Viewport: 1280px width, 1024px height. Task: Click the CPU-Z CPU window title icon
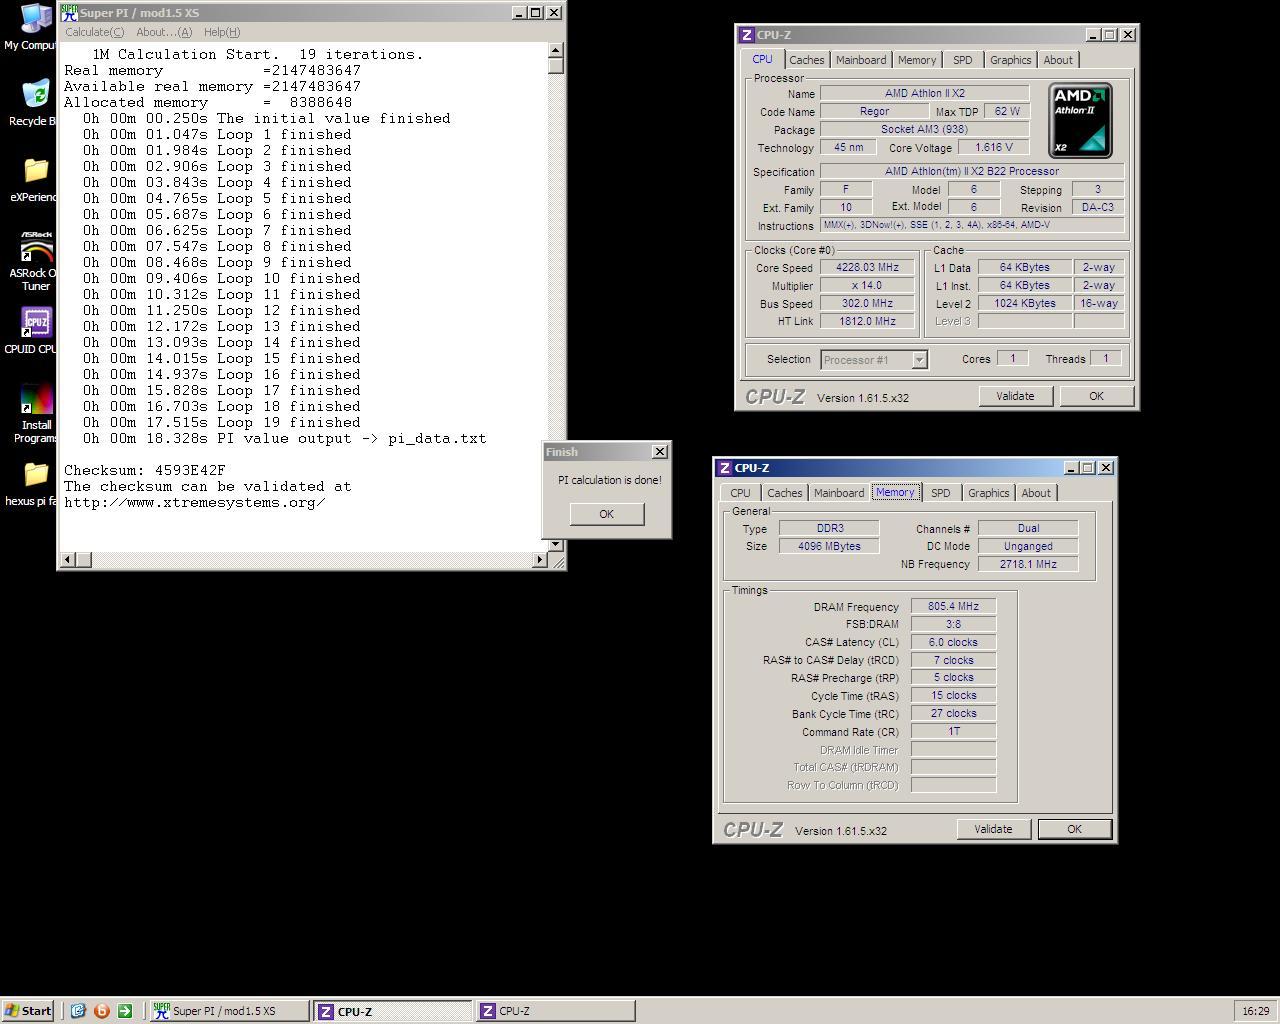click(x=746, y=35)
